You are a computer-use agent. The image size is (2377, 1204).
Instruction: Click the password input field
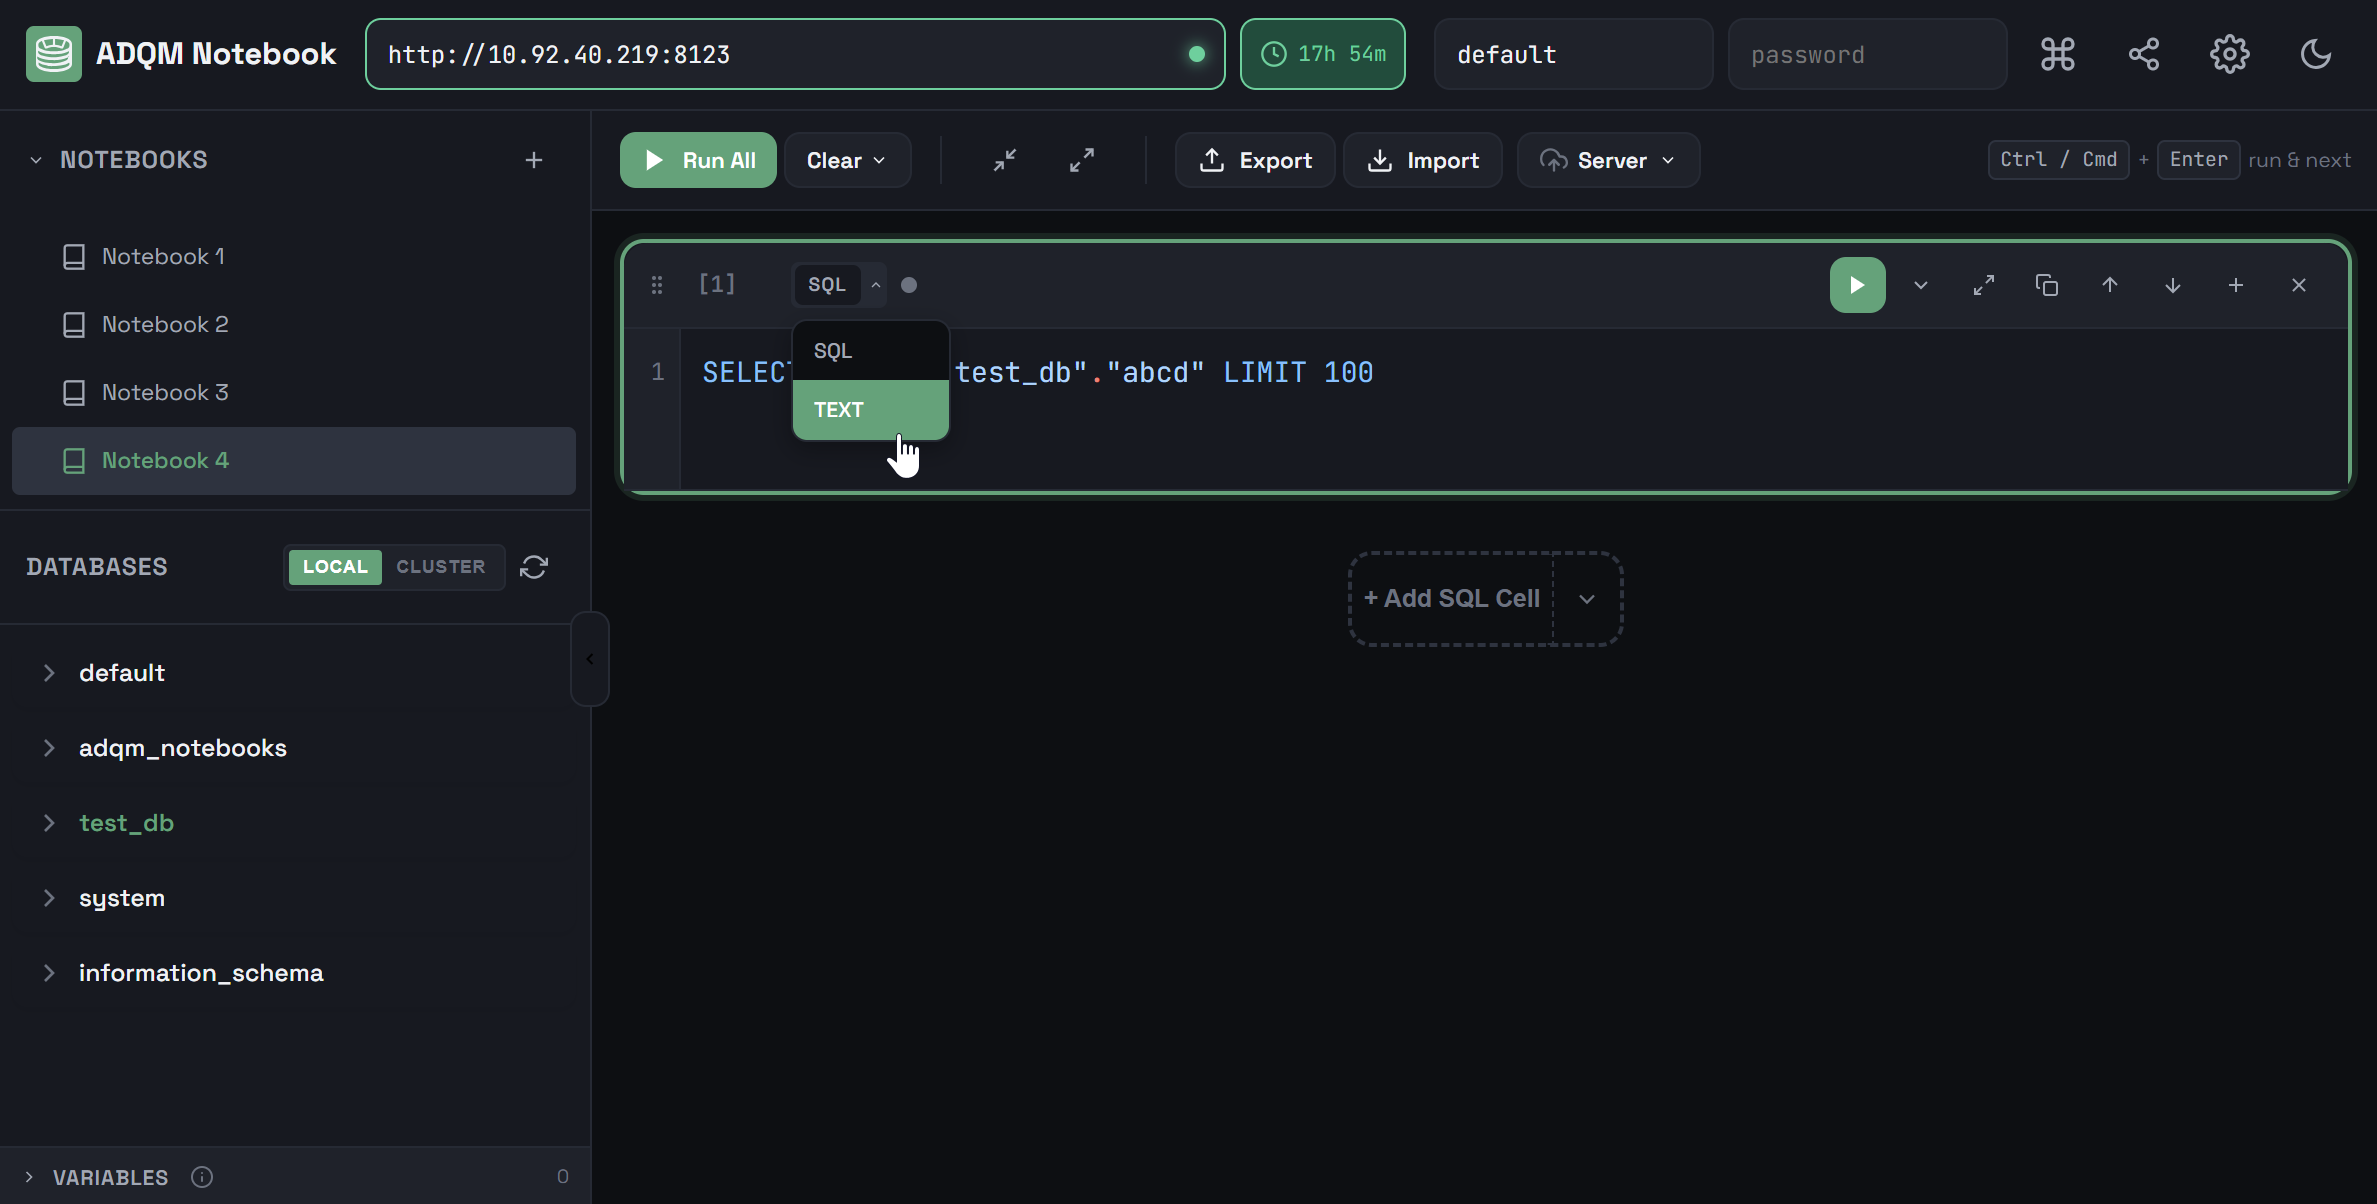pos(1866,54)
